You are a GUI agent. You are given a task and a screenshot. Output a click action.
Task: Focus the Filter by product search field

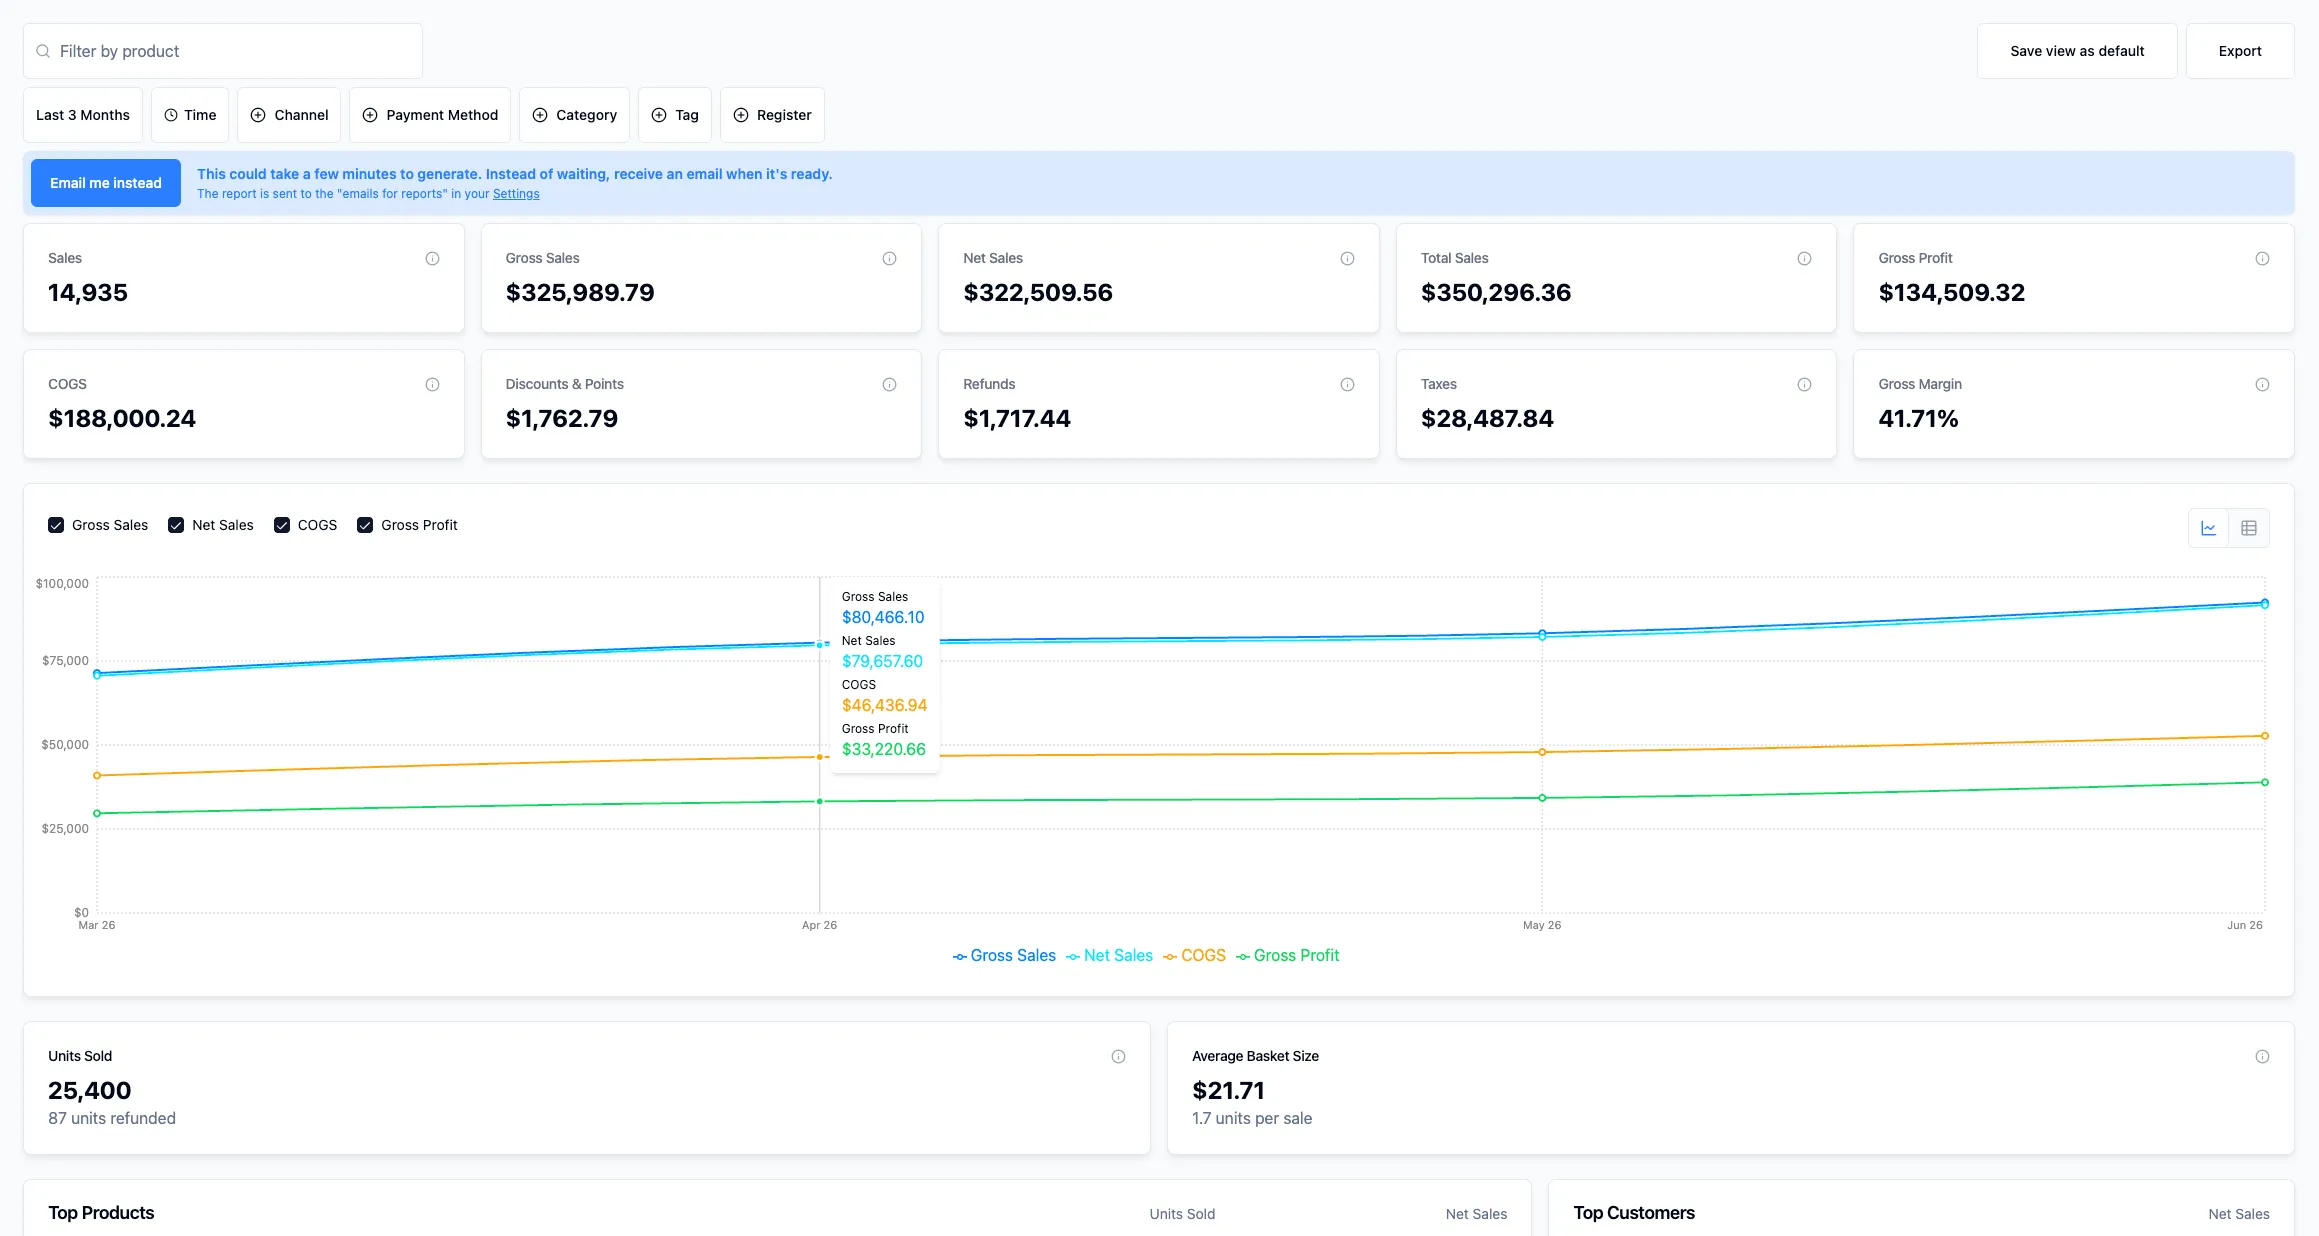point(223,51)
